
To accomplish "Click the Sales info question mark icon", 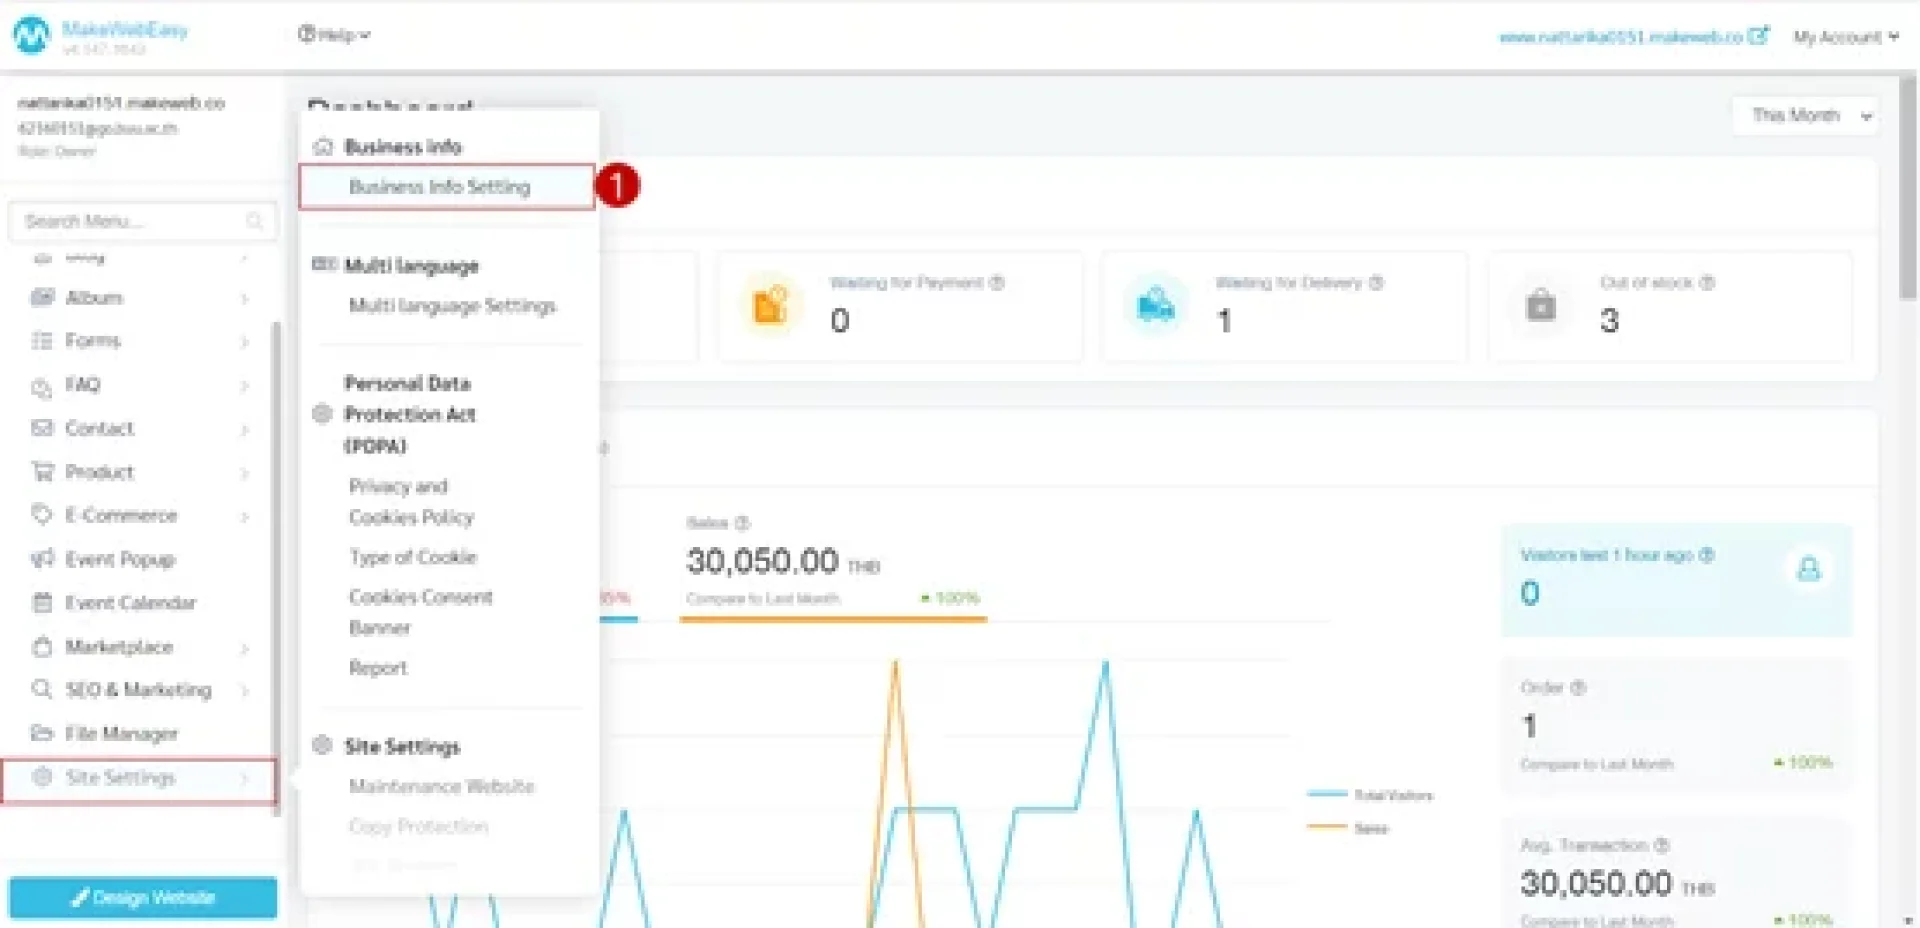I will [x=742, y=523].
